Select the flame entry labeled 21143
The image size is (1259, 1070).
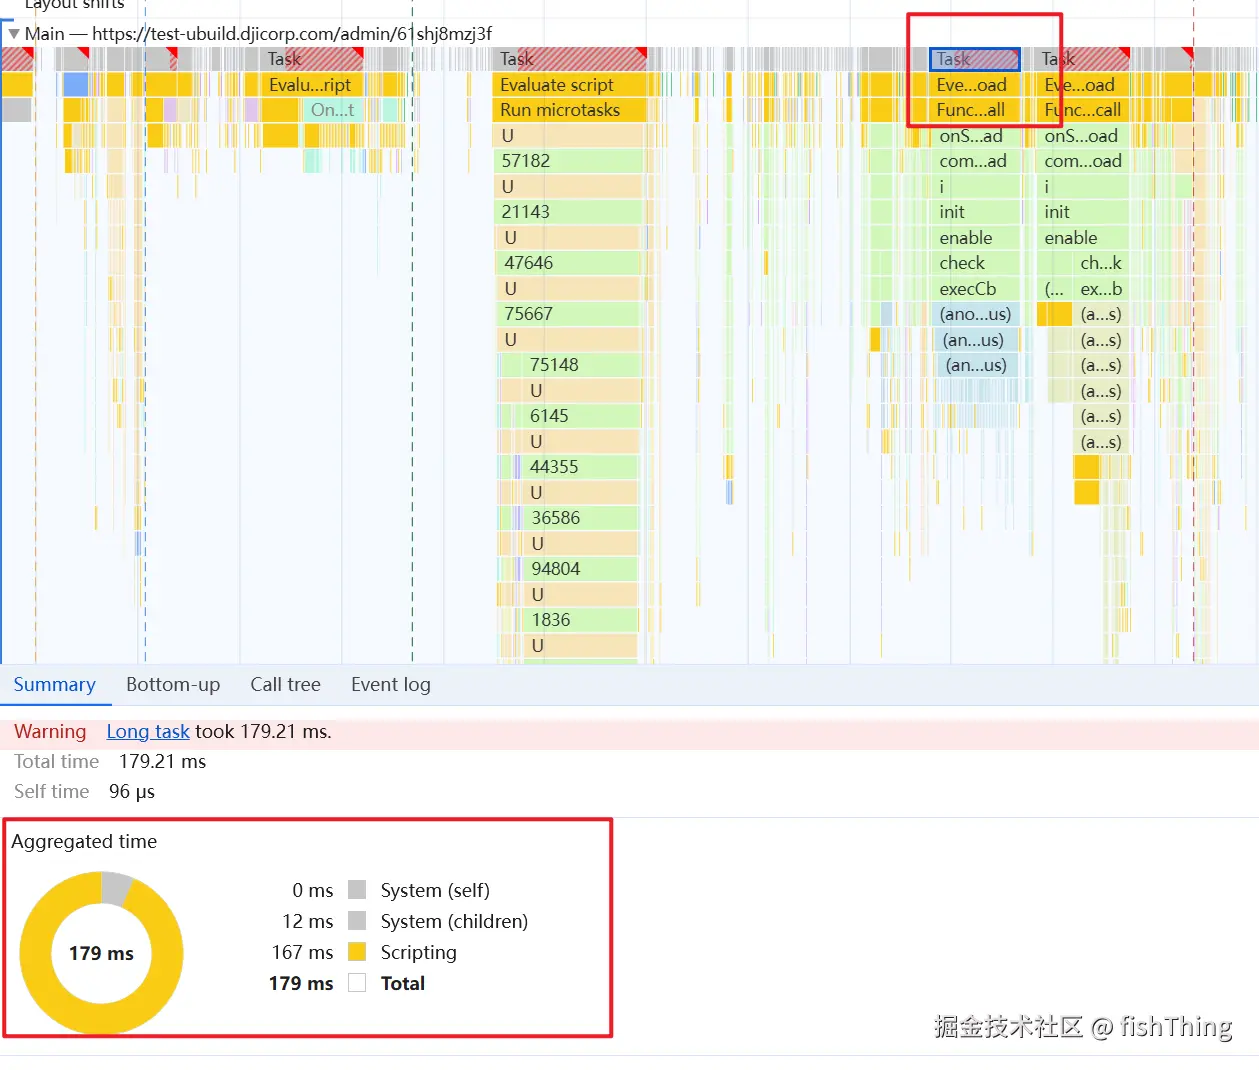click(x=568, y=212)
